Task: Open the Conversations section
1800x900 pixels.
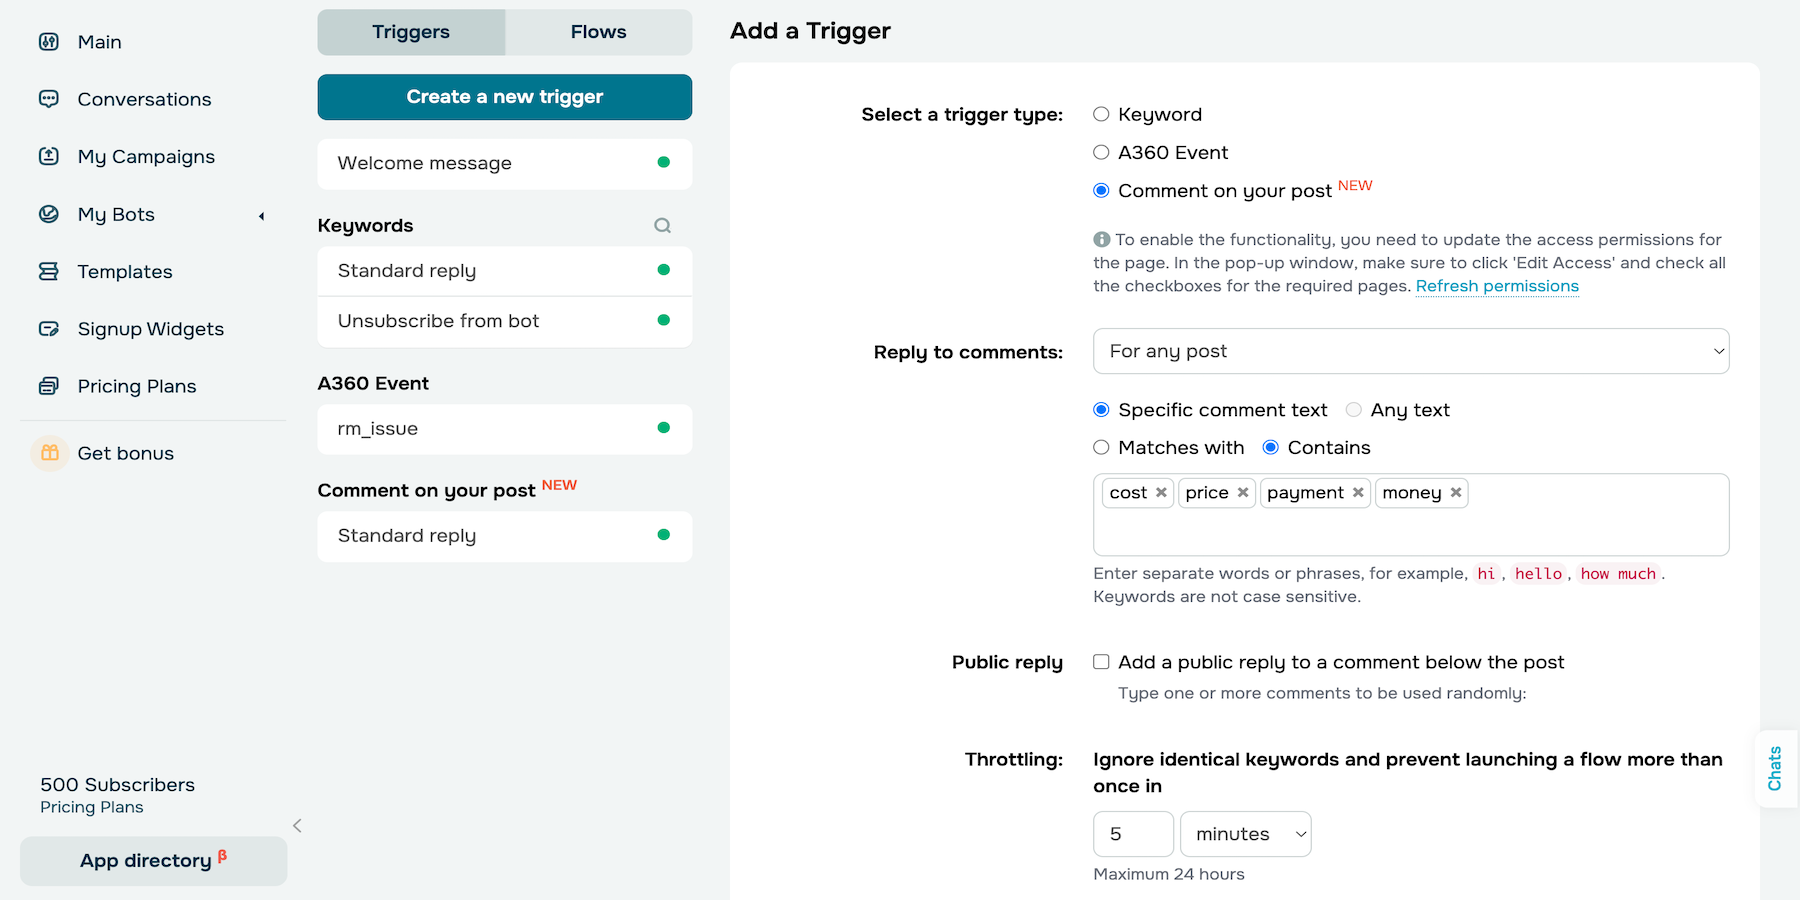Action: 144,99
